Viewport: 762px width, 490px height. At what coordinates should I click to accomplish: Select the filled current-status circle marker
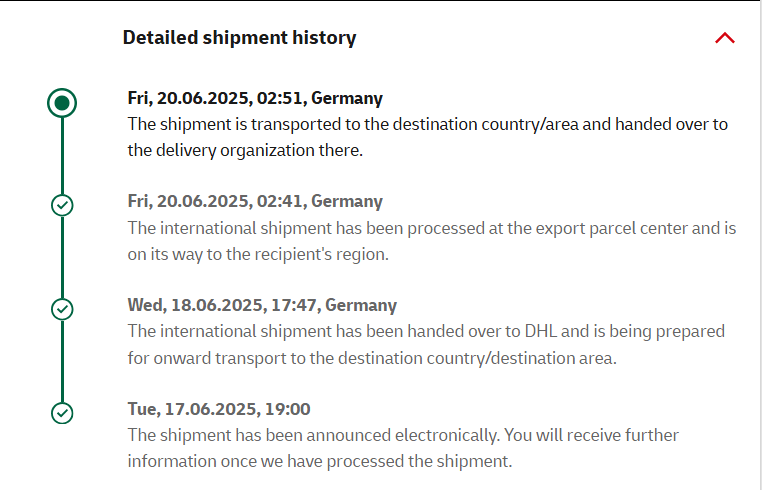pos(62,103)
